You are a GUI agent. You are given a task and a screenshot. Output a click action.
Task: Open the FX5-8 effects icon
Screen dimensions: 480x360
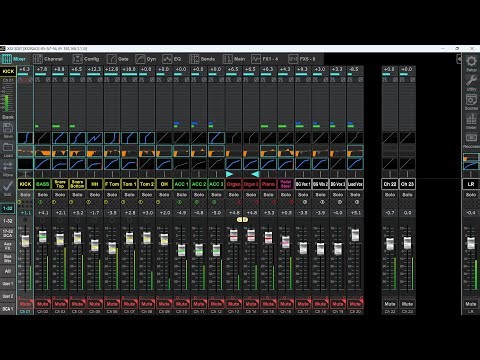293,59
